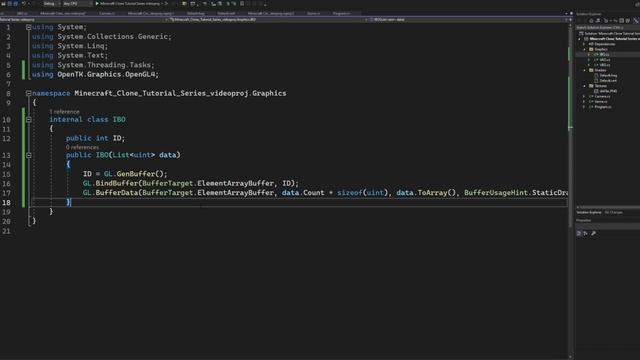
Task: Click 'data.ToArray()' call
Action: coord(426,193)
